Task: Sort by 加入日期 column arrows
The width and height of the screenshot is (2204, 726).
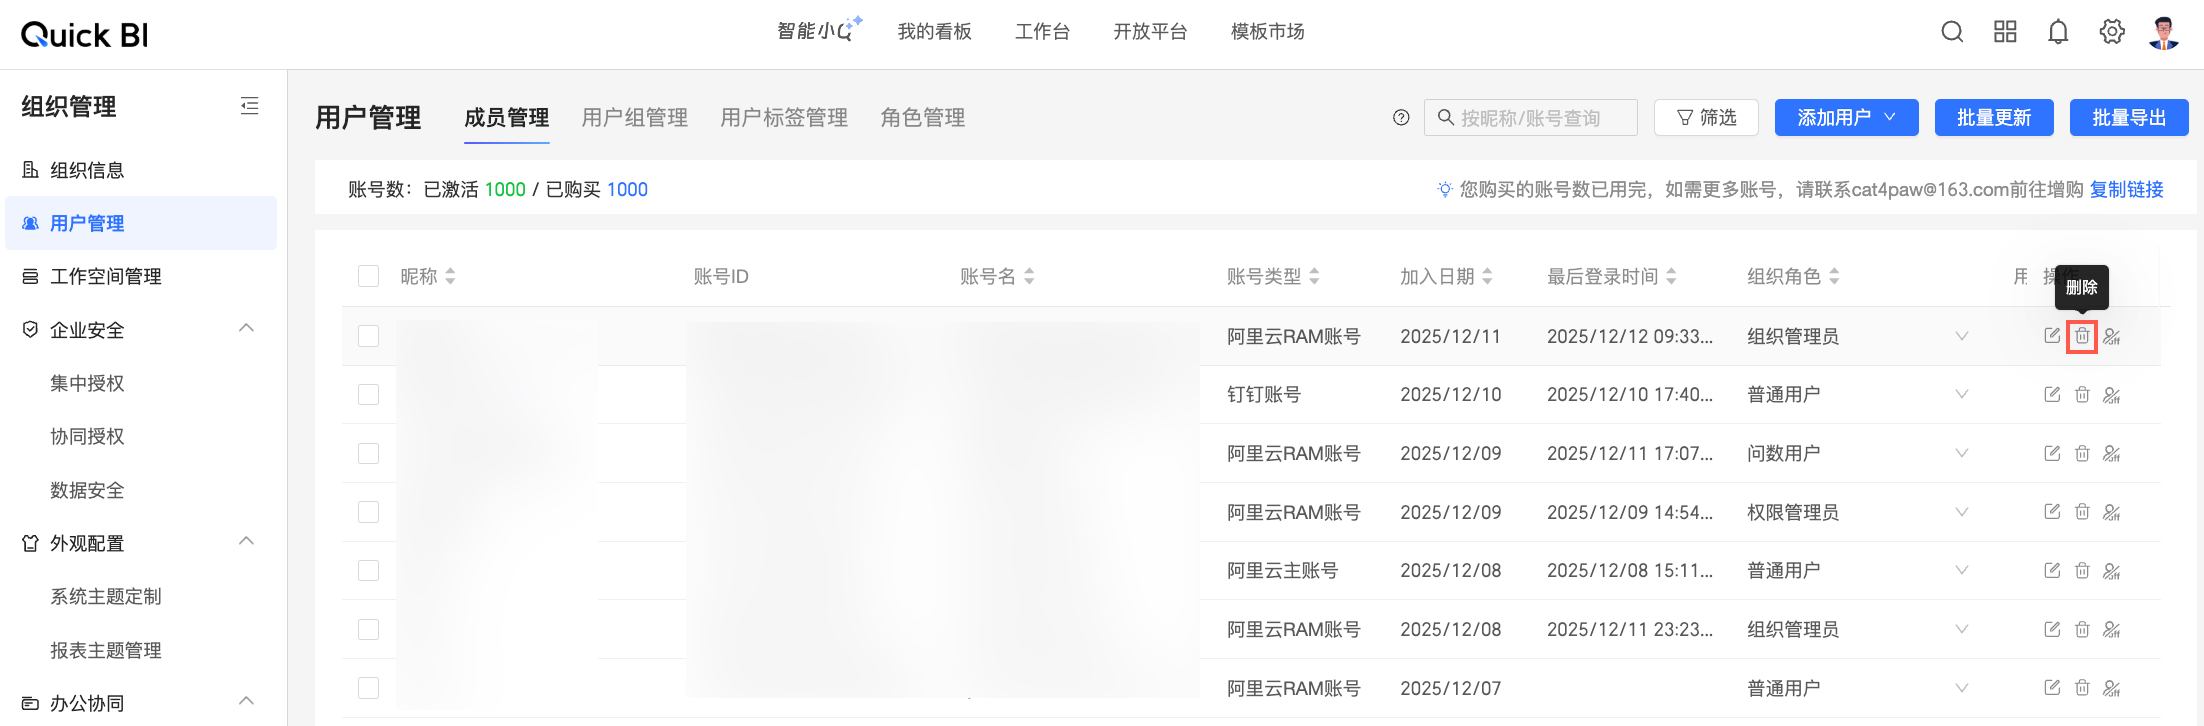Action: 1487,276
